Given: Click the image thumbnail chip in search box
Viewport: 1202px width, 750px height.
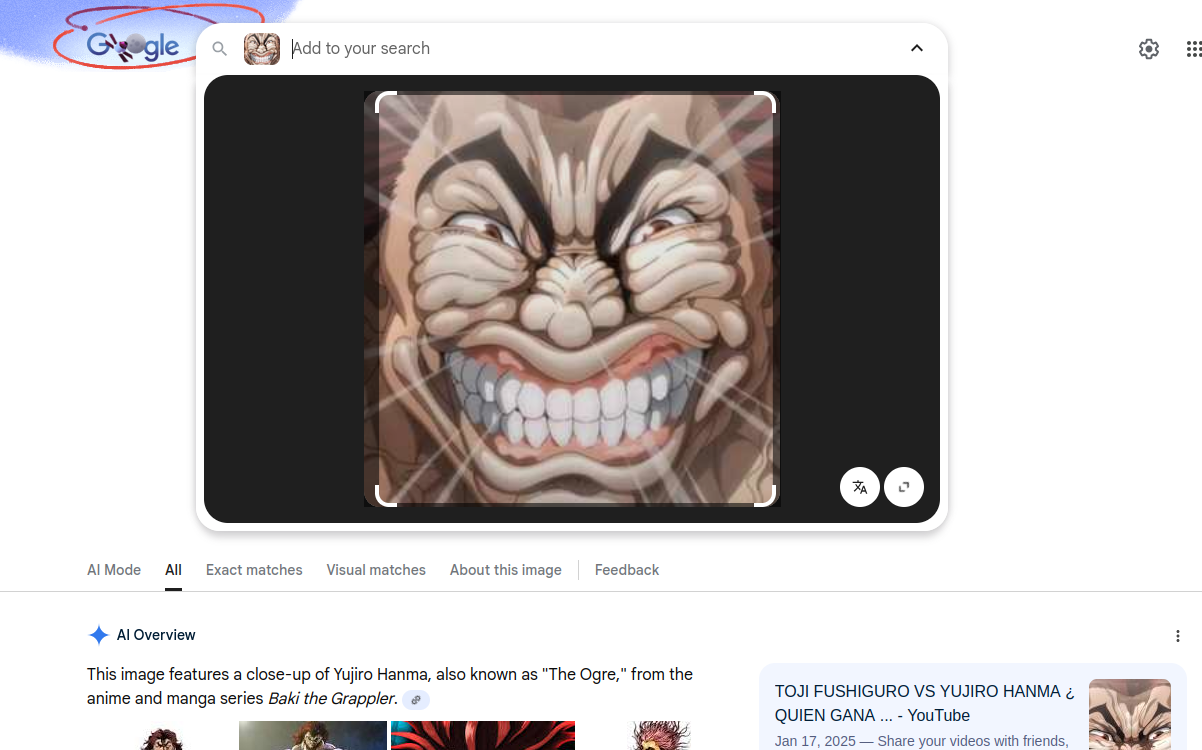Looking at the screenshot, I should coord(262,48).
